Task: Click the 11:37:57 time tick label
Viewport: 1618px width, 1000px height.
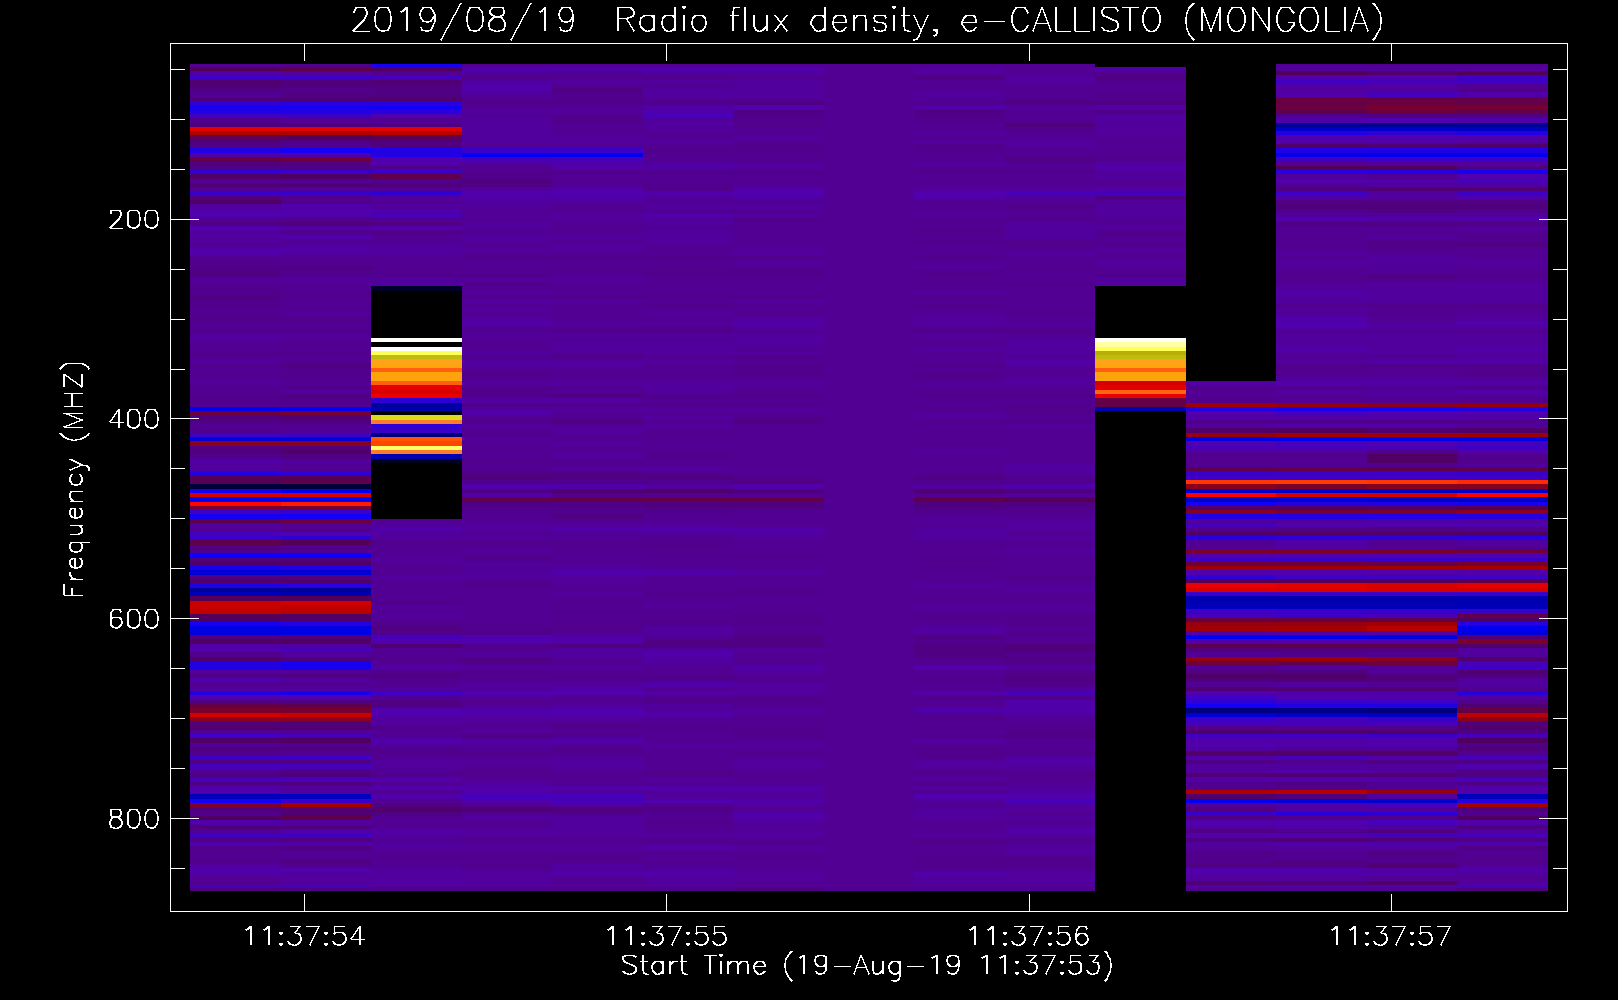Action: point(1390,936)
